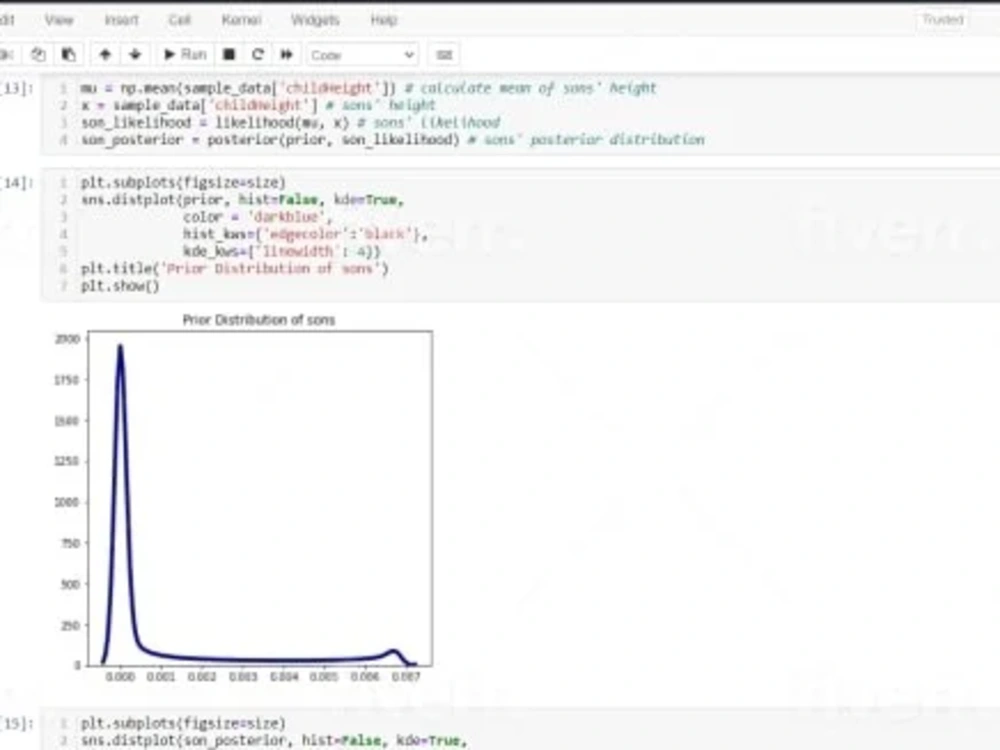Image resolution: width=1000 pixels, height=750 pixels.
Task: Open the cell type Code dropdown
Action: point(362,55)
